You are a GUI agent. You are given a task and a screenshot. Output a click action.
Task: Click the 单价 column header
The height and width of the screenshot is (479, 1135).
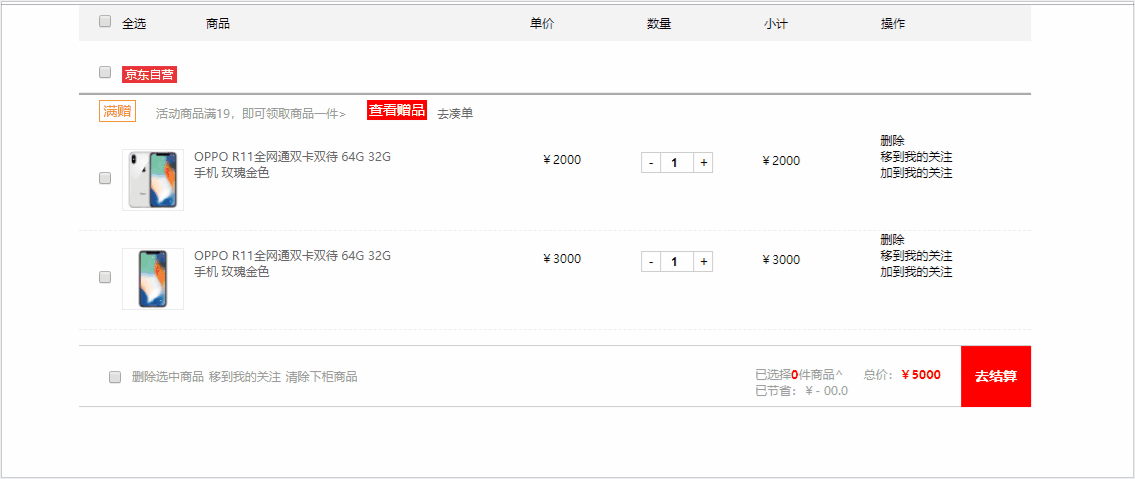click(542, 24)
